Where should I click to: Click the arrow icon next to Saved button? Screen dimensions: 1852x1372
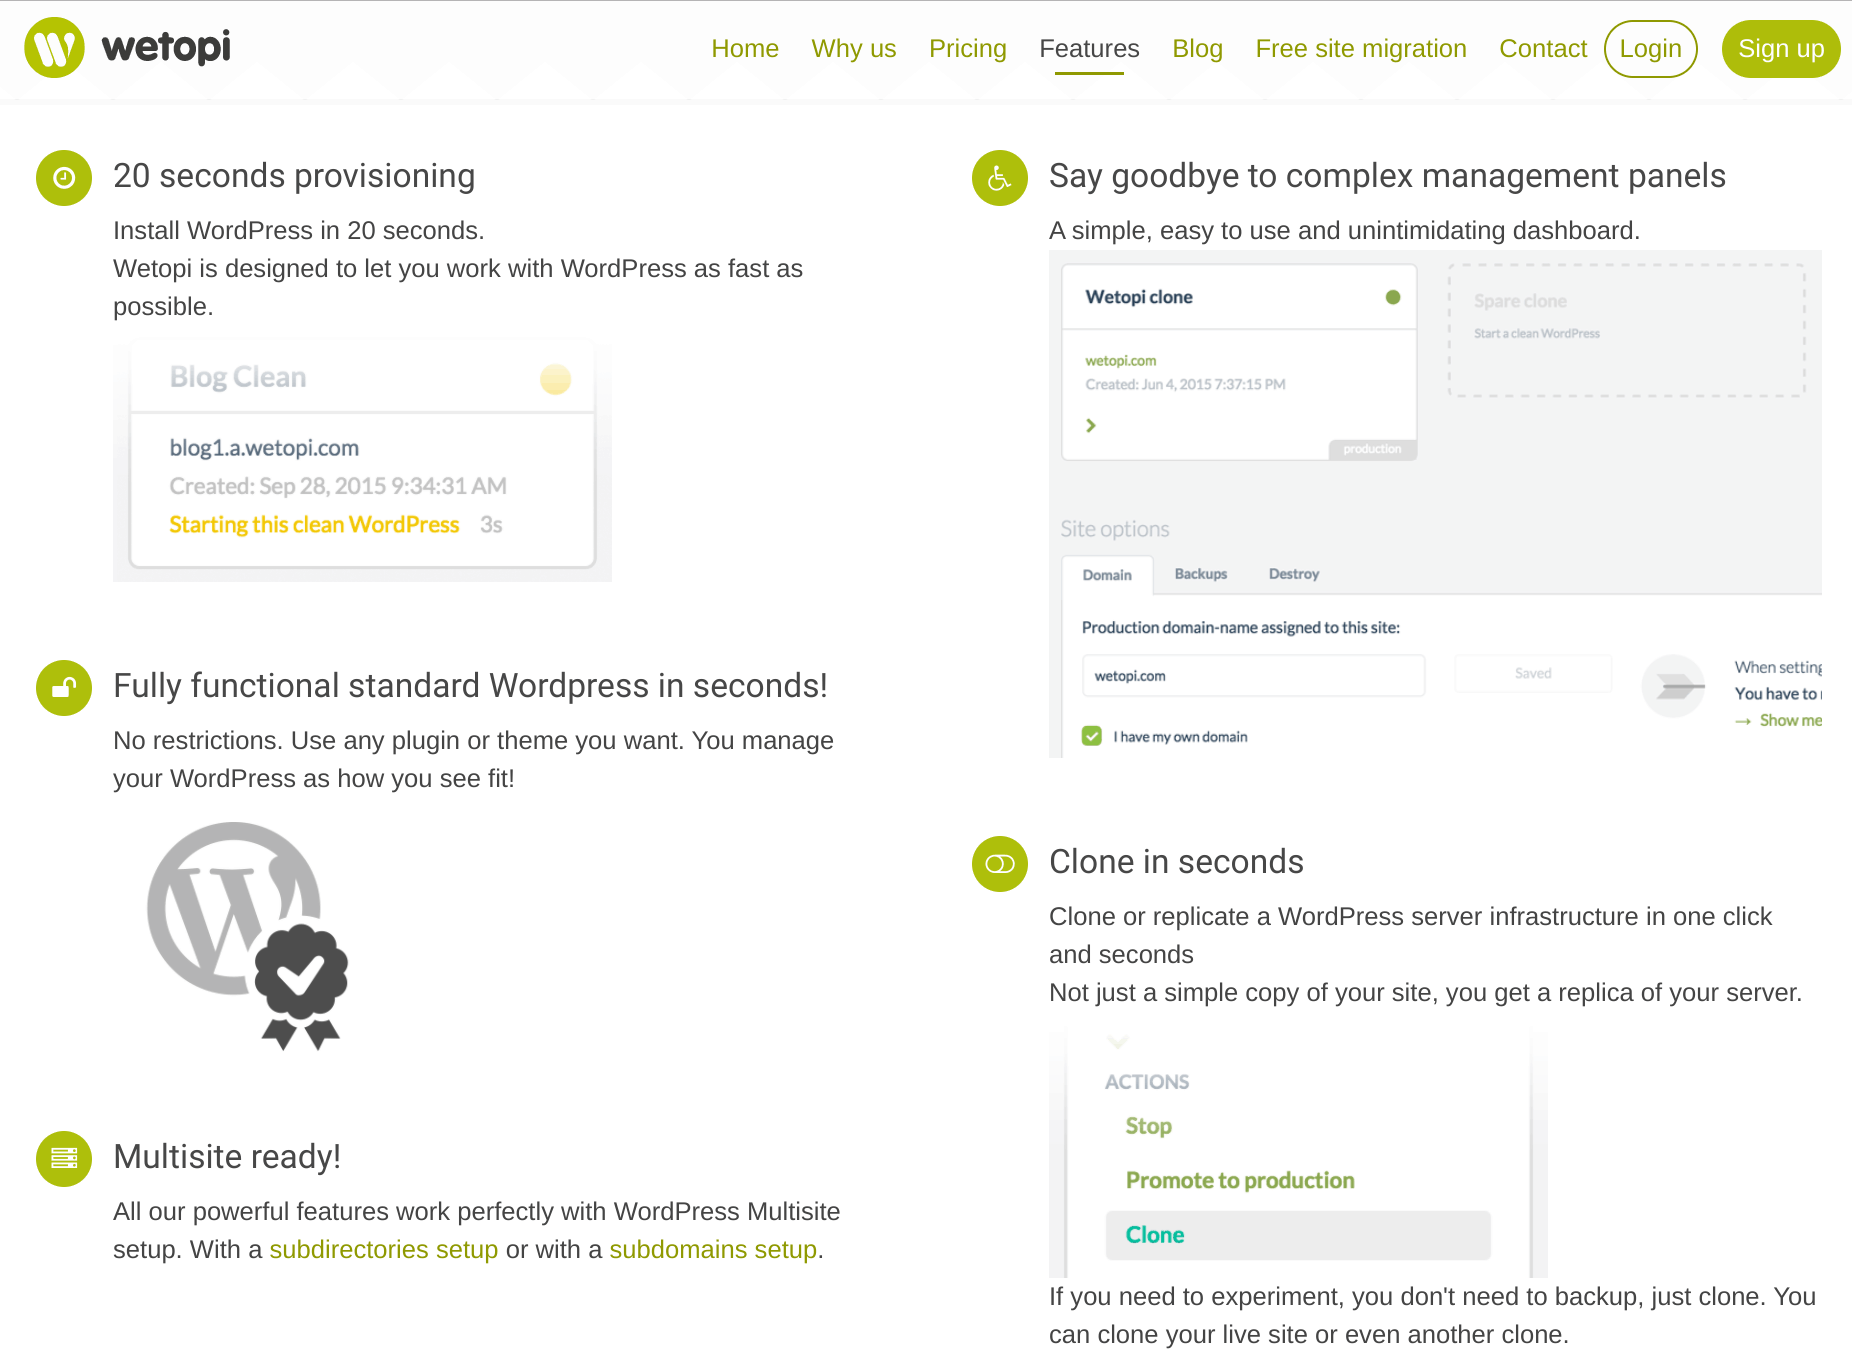pos(1673,686)
